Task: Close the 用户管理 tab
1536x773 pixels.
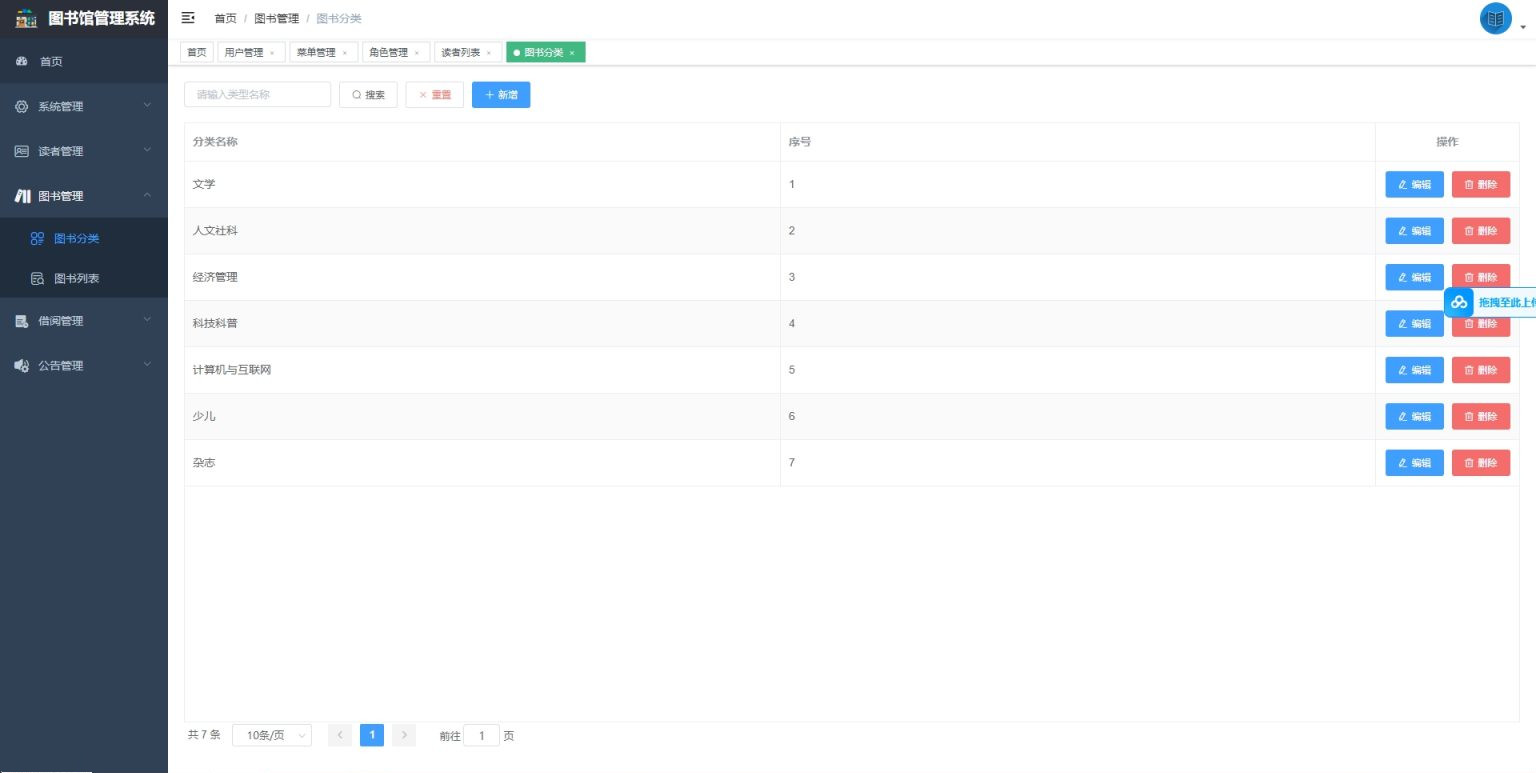Action: tap(272, 53)
